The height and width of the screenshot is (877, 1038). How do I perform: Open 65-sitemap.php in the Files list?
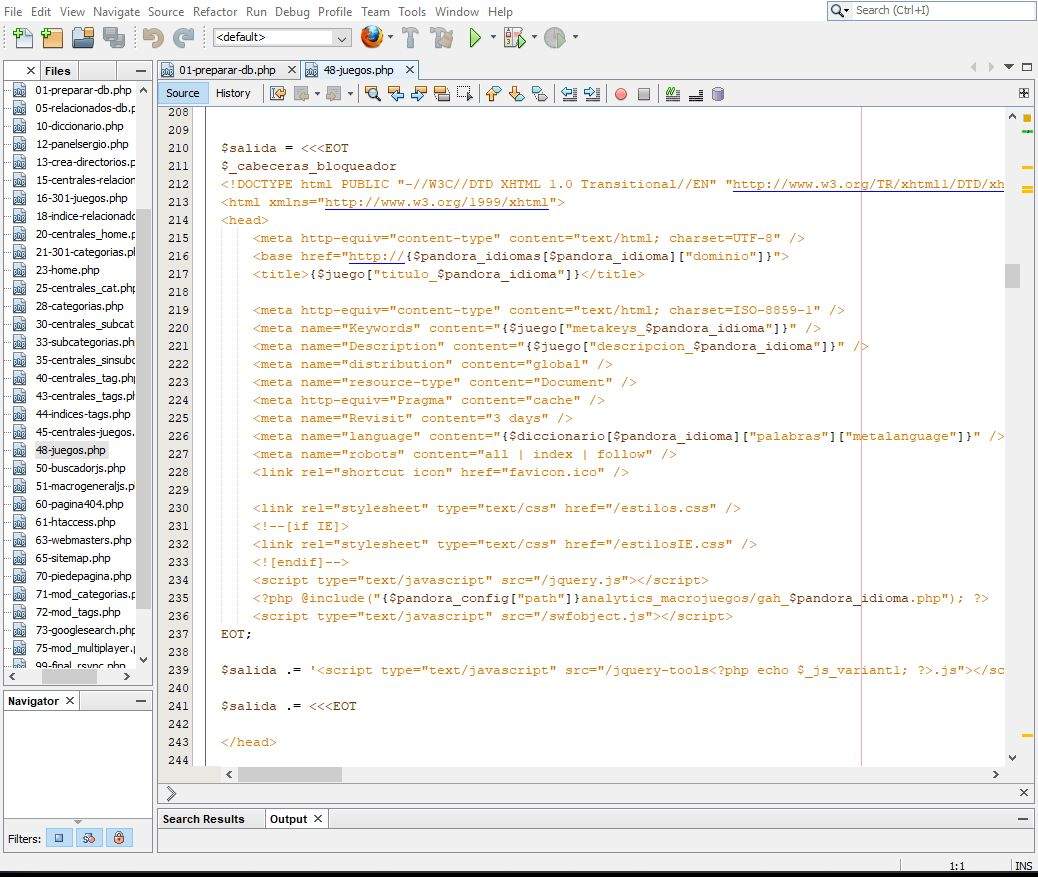73,558
